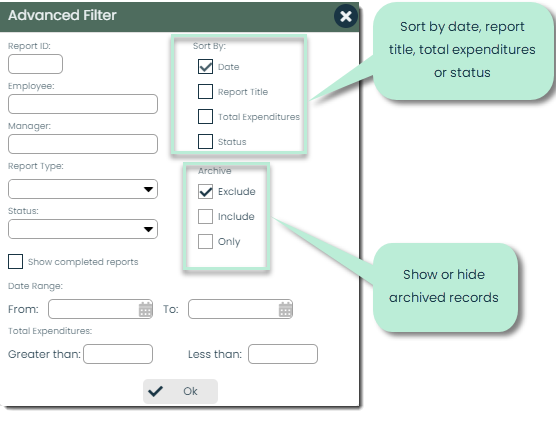Open the Status dropdown list
This screenshot has width=556, height=422.
point(83,229)
